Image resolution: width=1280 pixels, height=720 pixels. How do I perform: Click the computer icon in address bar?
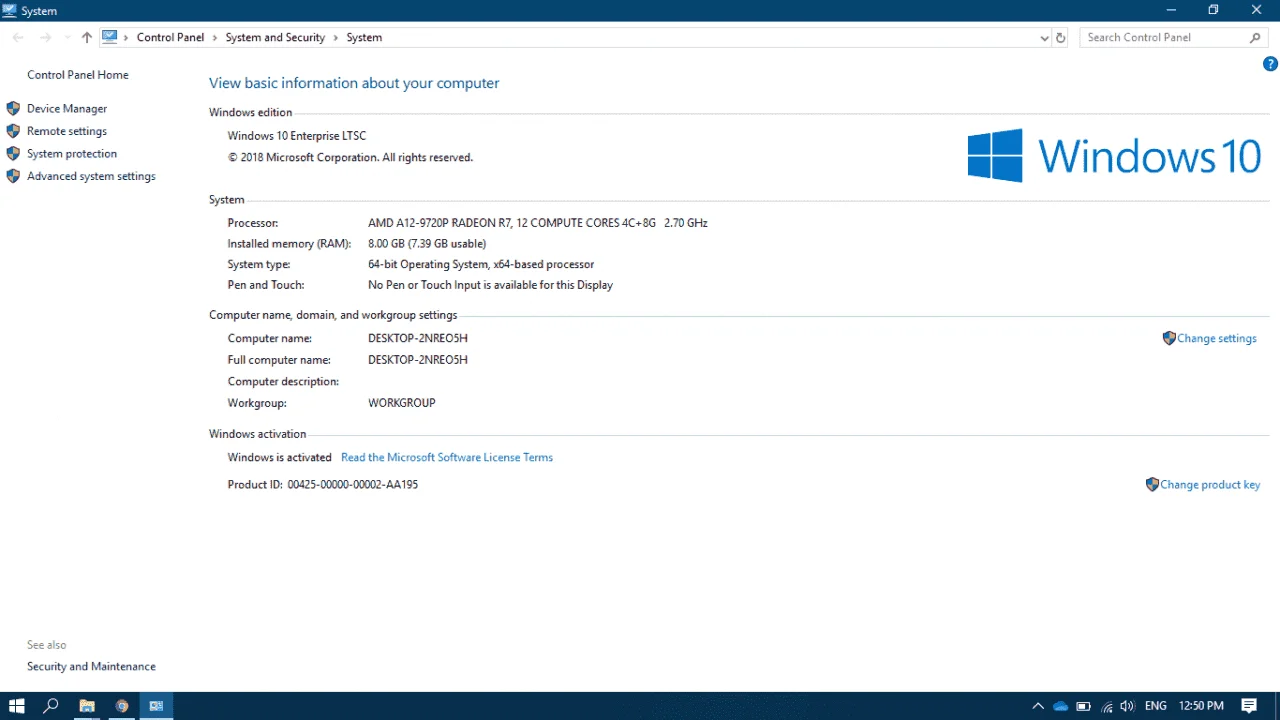pos(110,37)
